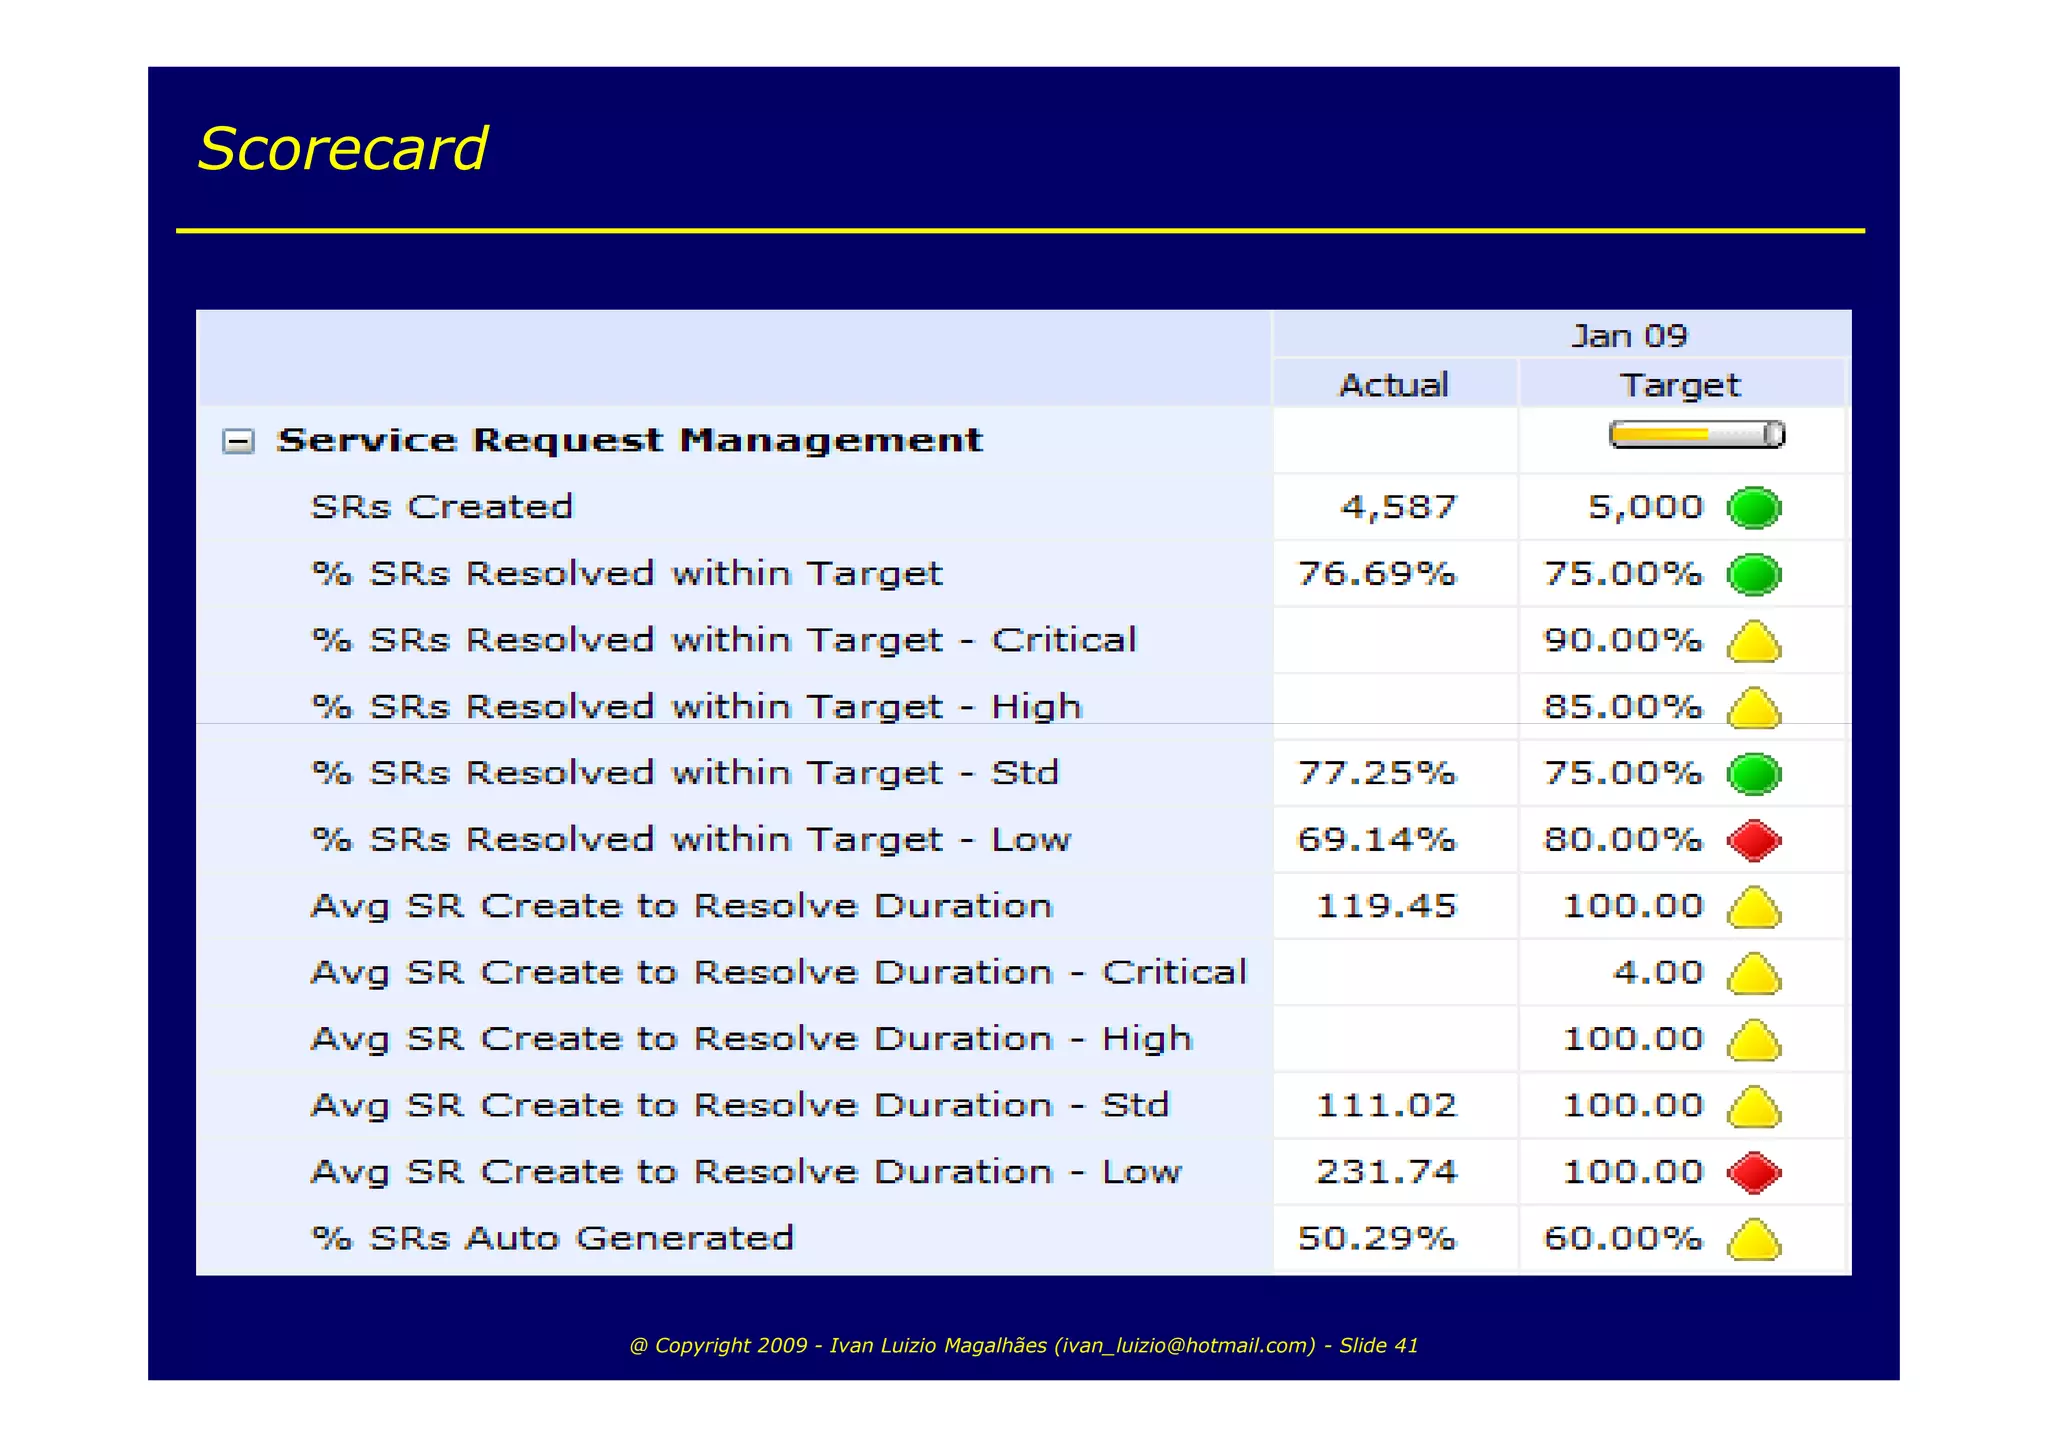Select the Target column header

[1681, 385]
